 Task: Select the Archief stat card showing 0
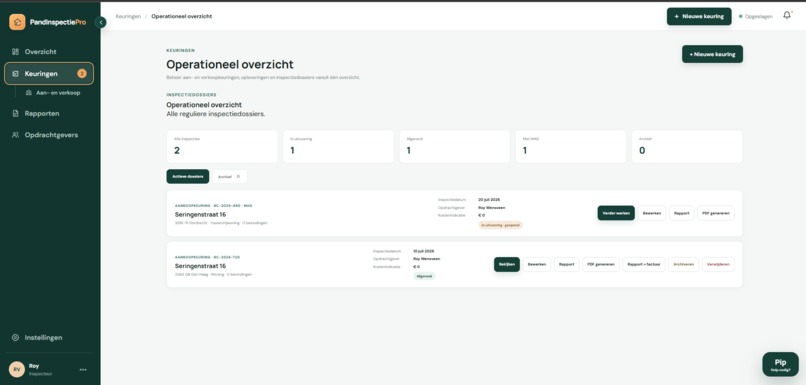point(687,146)
